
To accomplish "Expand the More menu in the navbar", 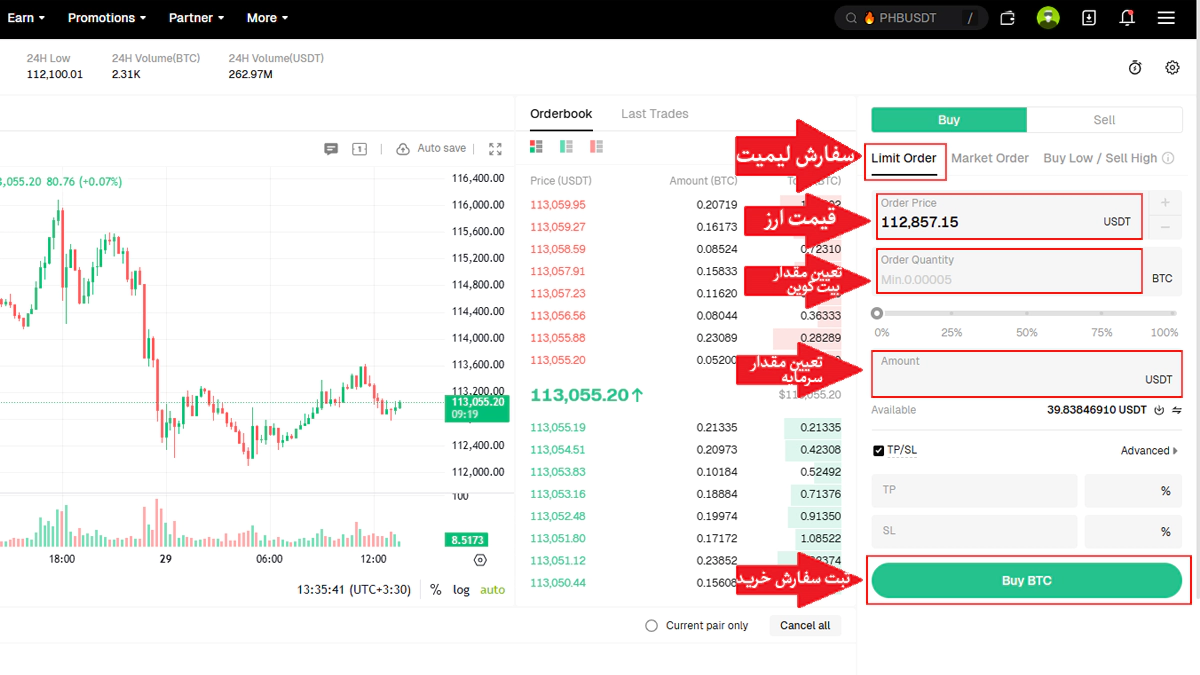I will [266, 17].
